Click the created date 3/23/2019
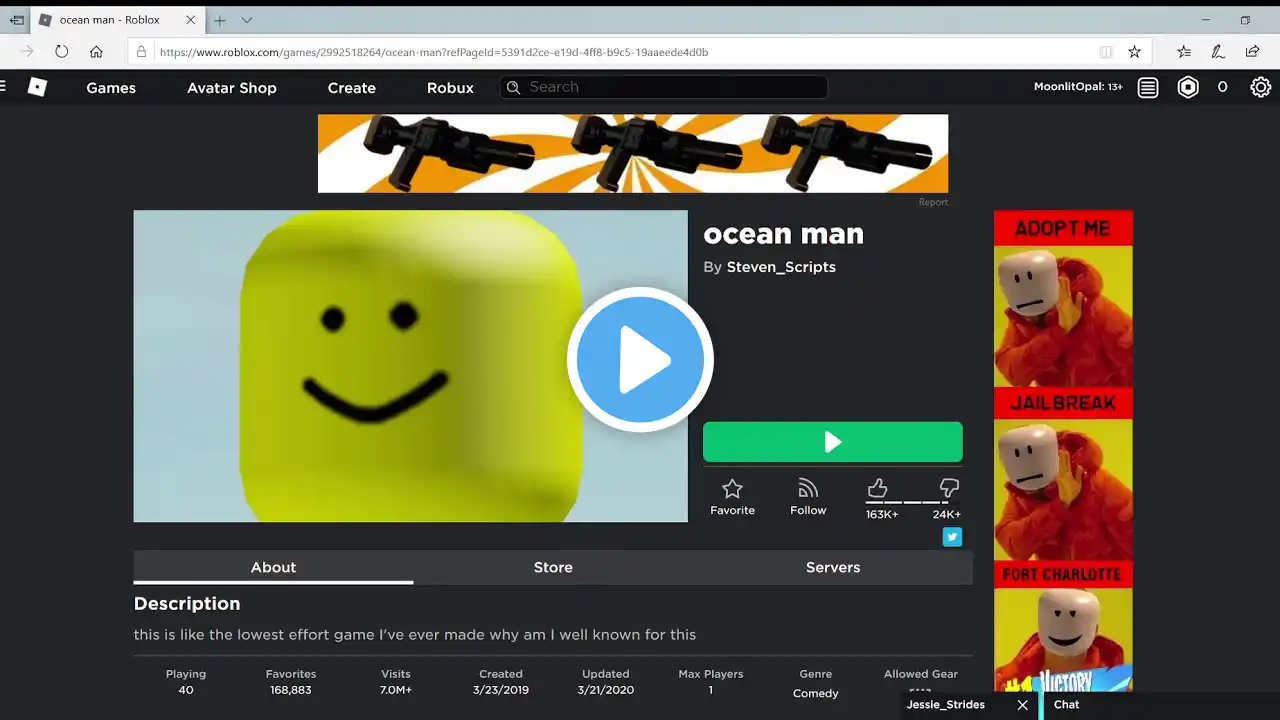The image size is (1280, 720). [501, 690]
